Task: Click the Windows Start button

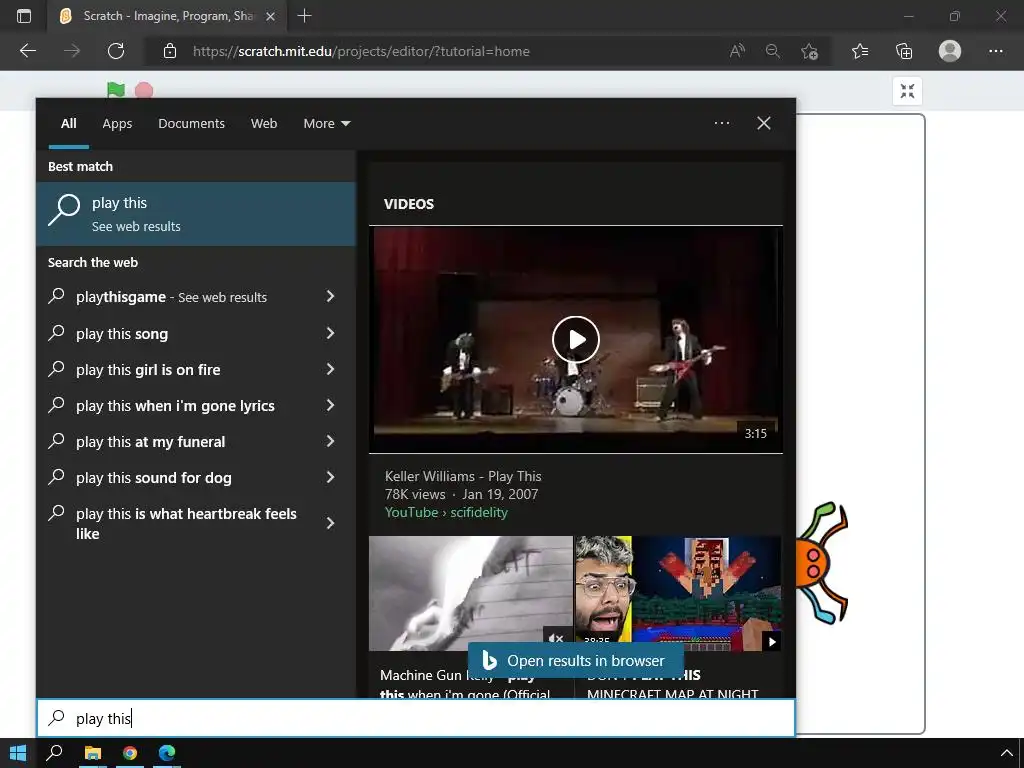Action: pos(18,753)
